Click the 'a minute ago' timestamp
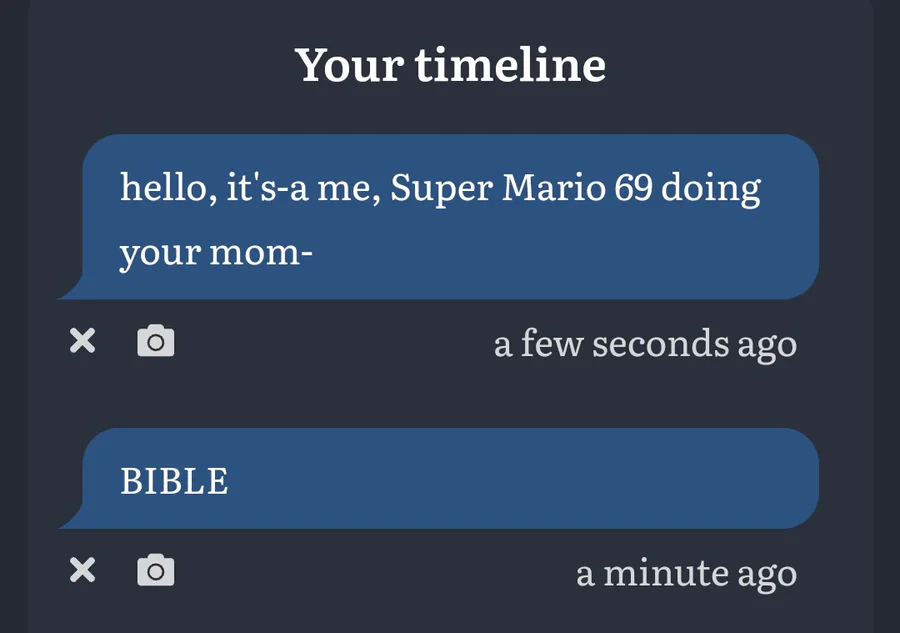 click(686, 573)
